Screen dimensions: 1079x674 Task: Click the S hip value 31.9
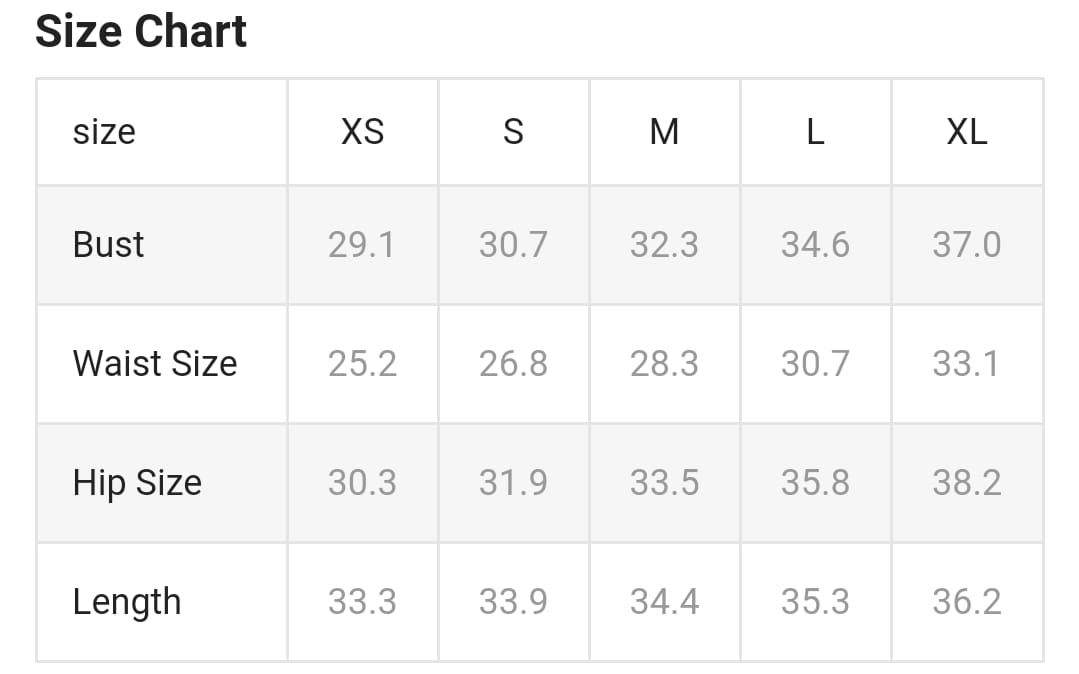click(513, 482)
